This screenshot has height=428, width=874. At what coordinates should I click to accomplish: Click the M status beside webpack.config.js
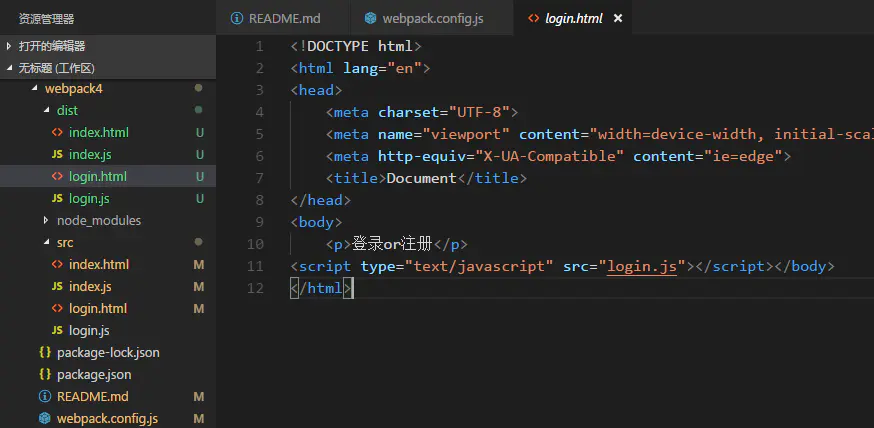coord(198,419)
